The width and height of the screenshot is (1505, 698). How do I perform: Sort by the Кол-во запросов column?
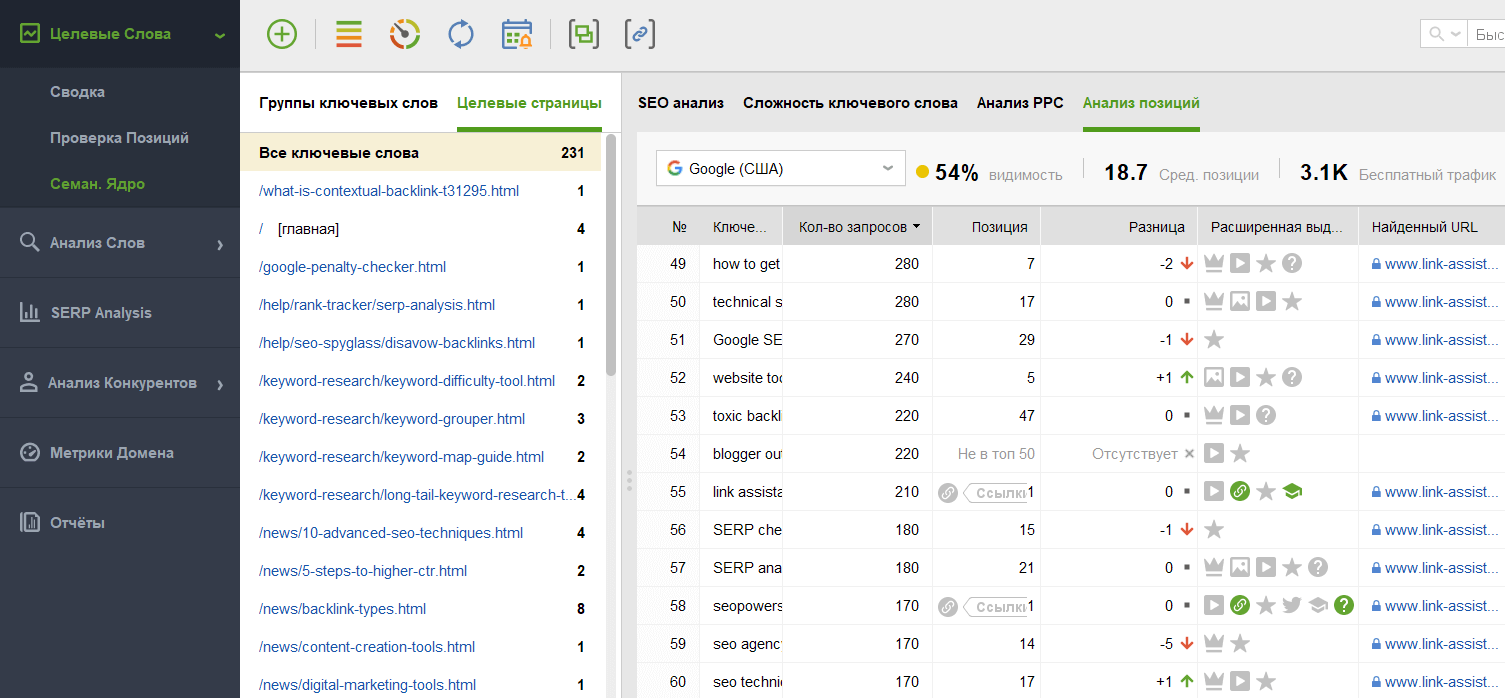pyautogui.click(x=857, y=227)
